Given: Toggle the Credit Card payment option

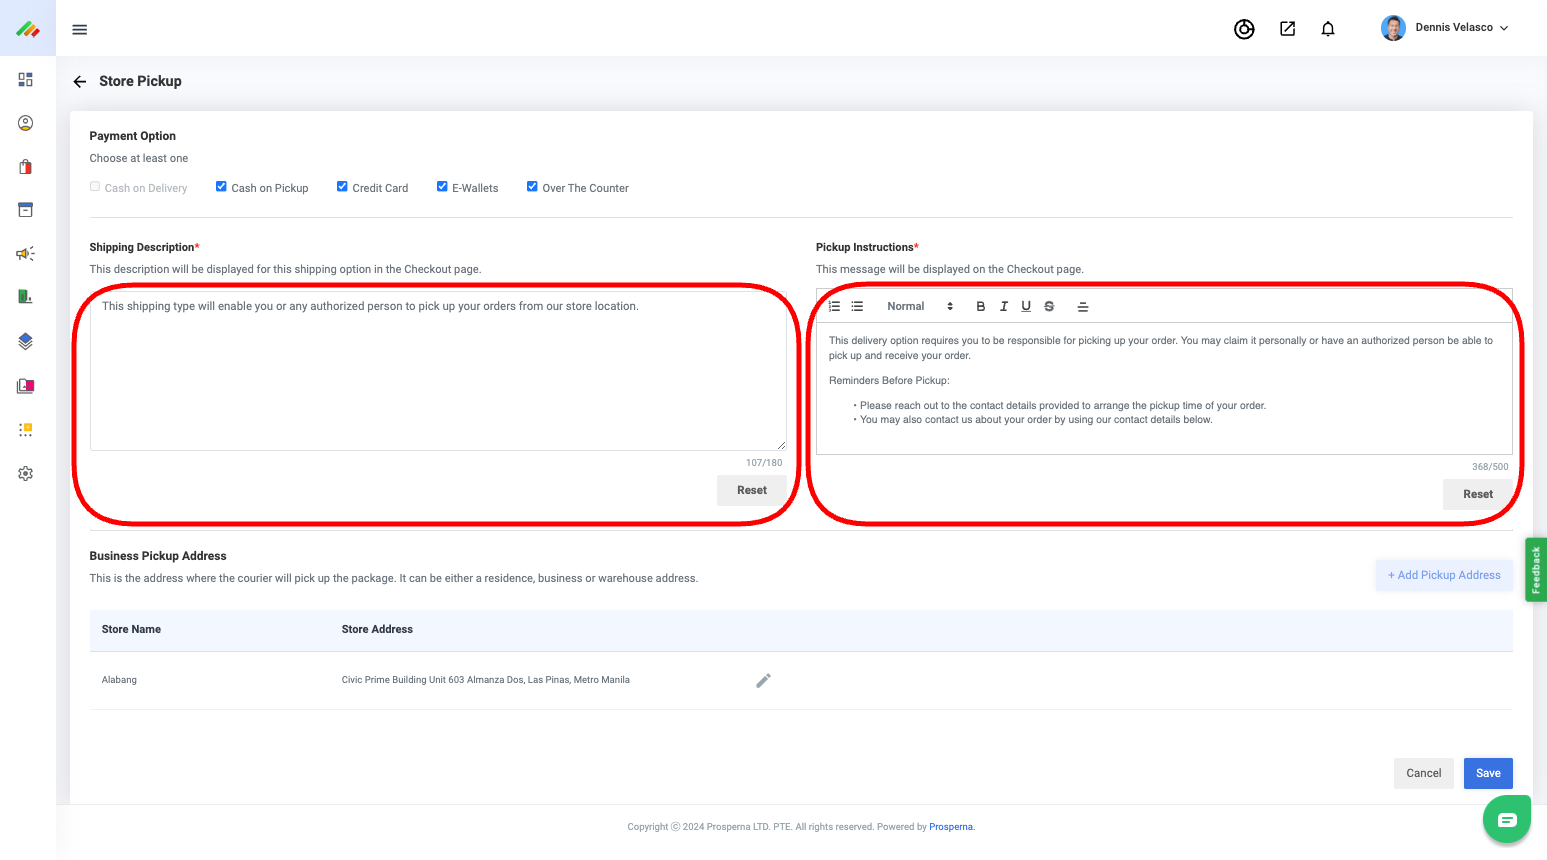Looking at the screenshot, I should pos(342,187).
